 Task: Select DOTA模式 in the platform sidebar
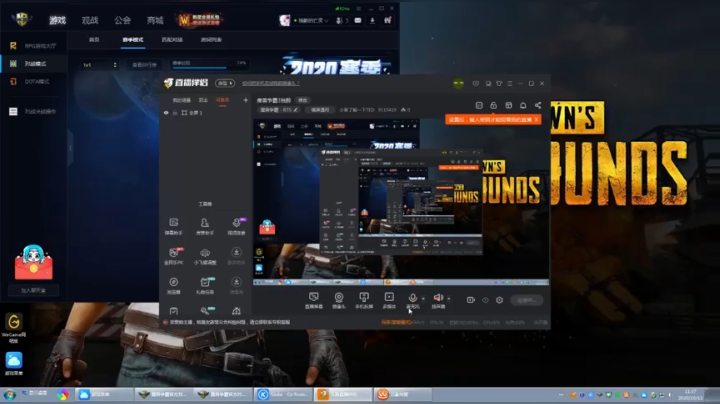pos(34,82)
